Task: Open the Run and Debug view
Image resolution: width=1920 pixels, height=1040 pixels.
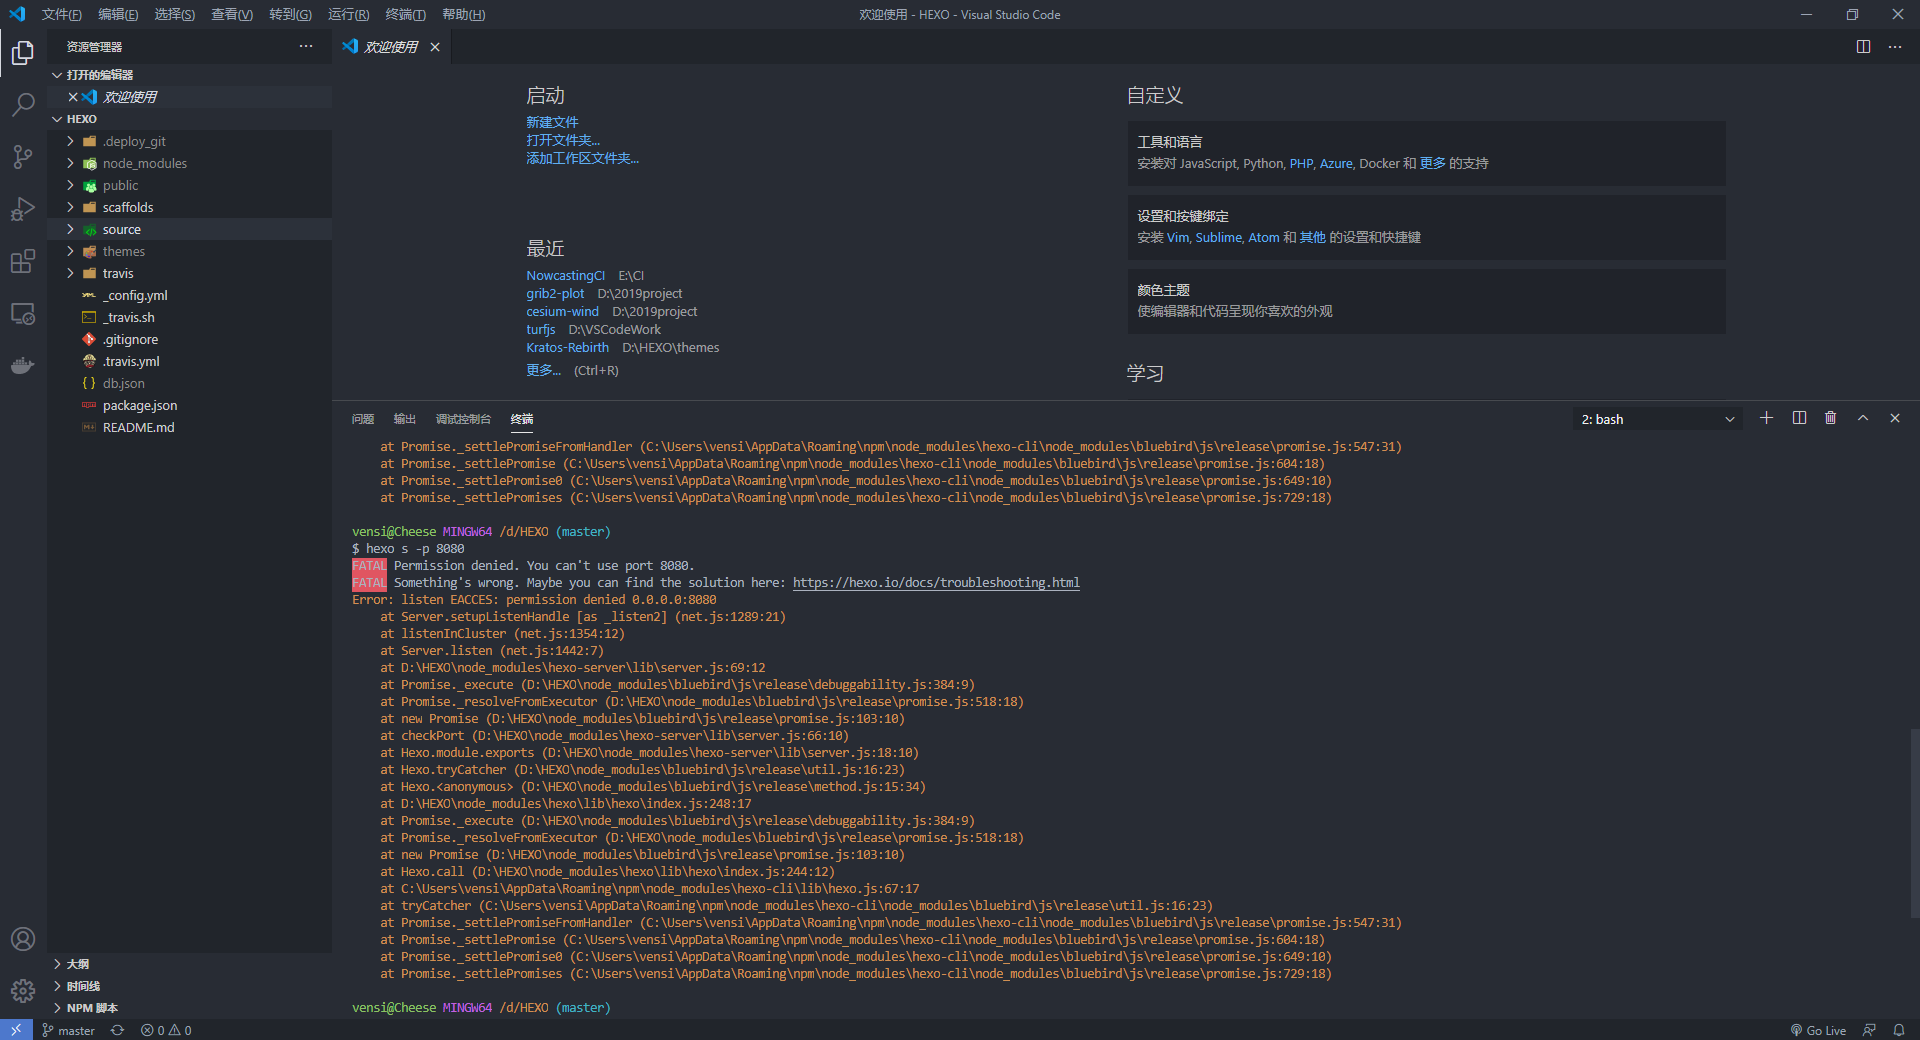Action: (x=23, y=209)
